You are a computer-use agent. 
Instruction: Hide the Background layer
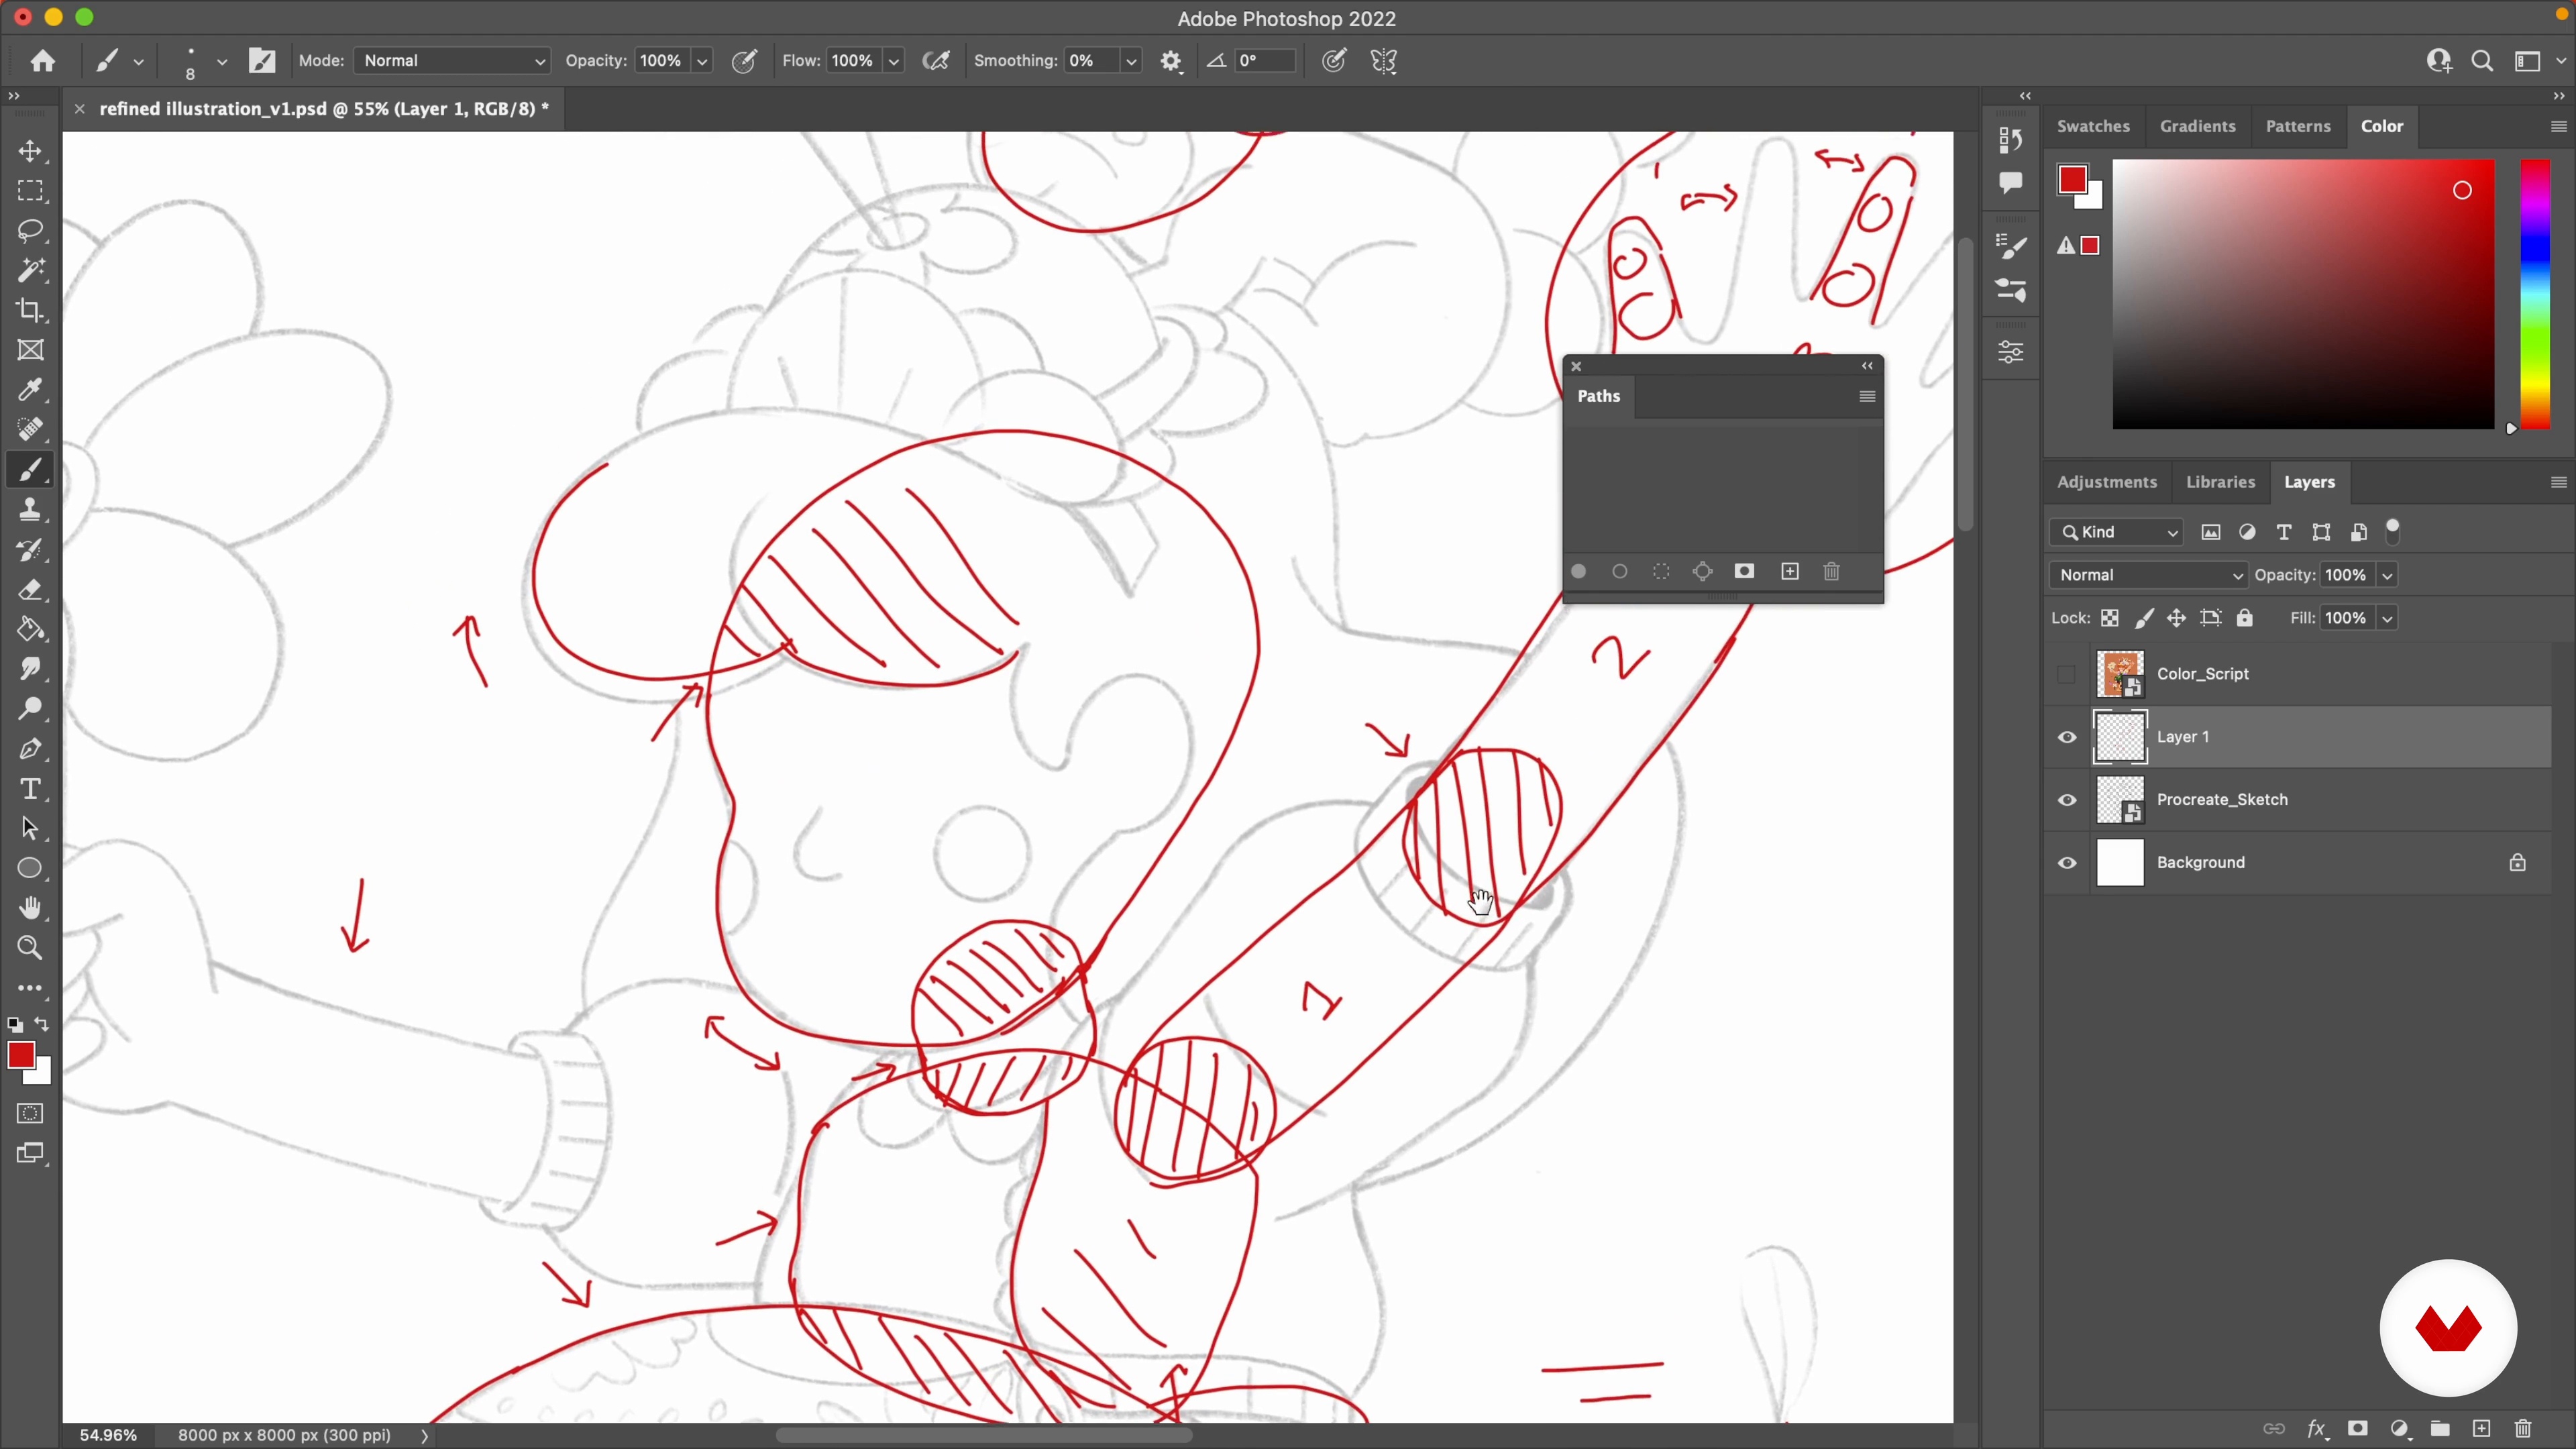pyautogui.click(x=2067, y=864)
